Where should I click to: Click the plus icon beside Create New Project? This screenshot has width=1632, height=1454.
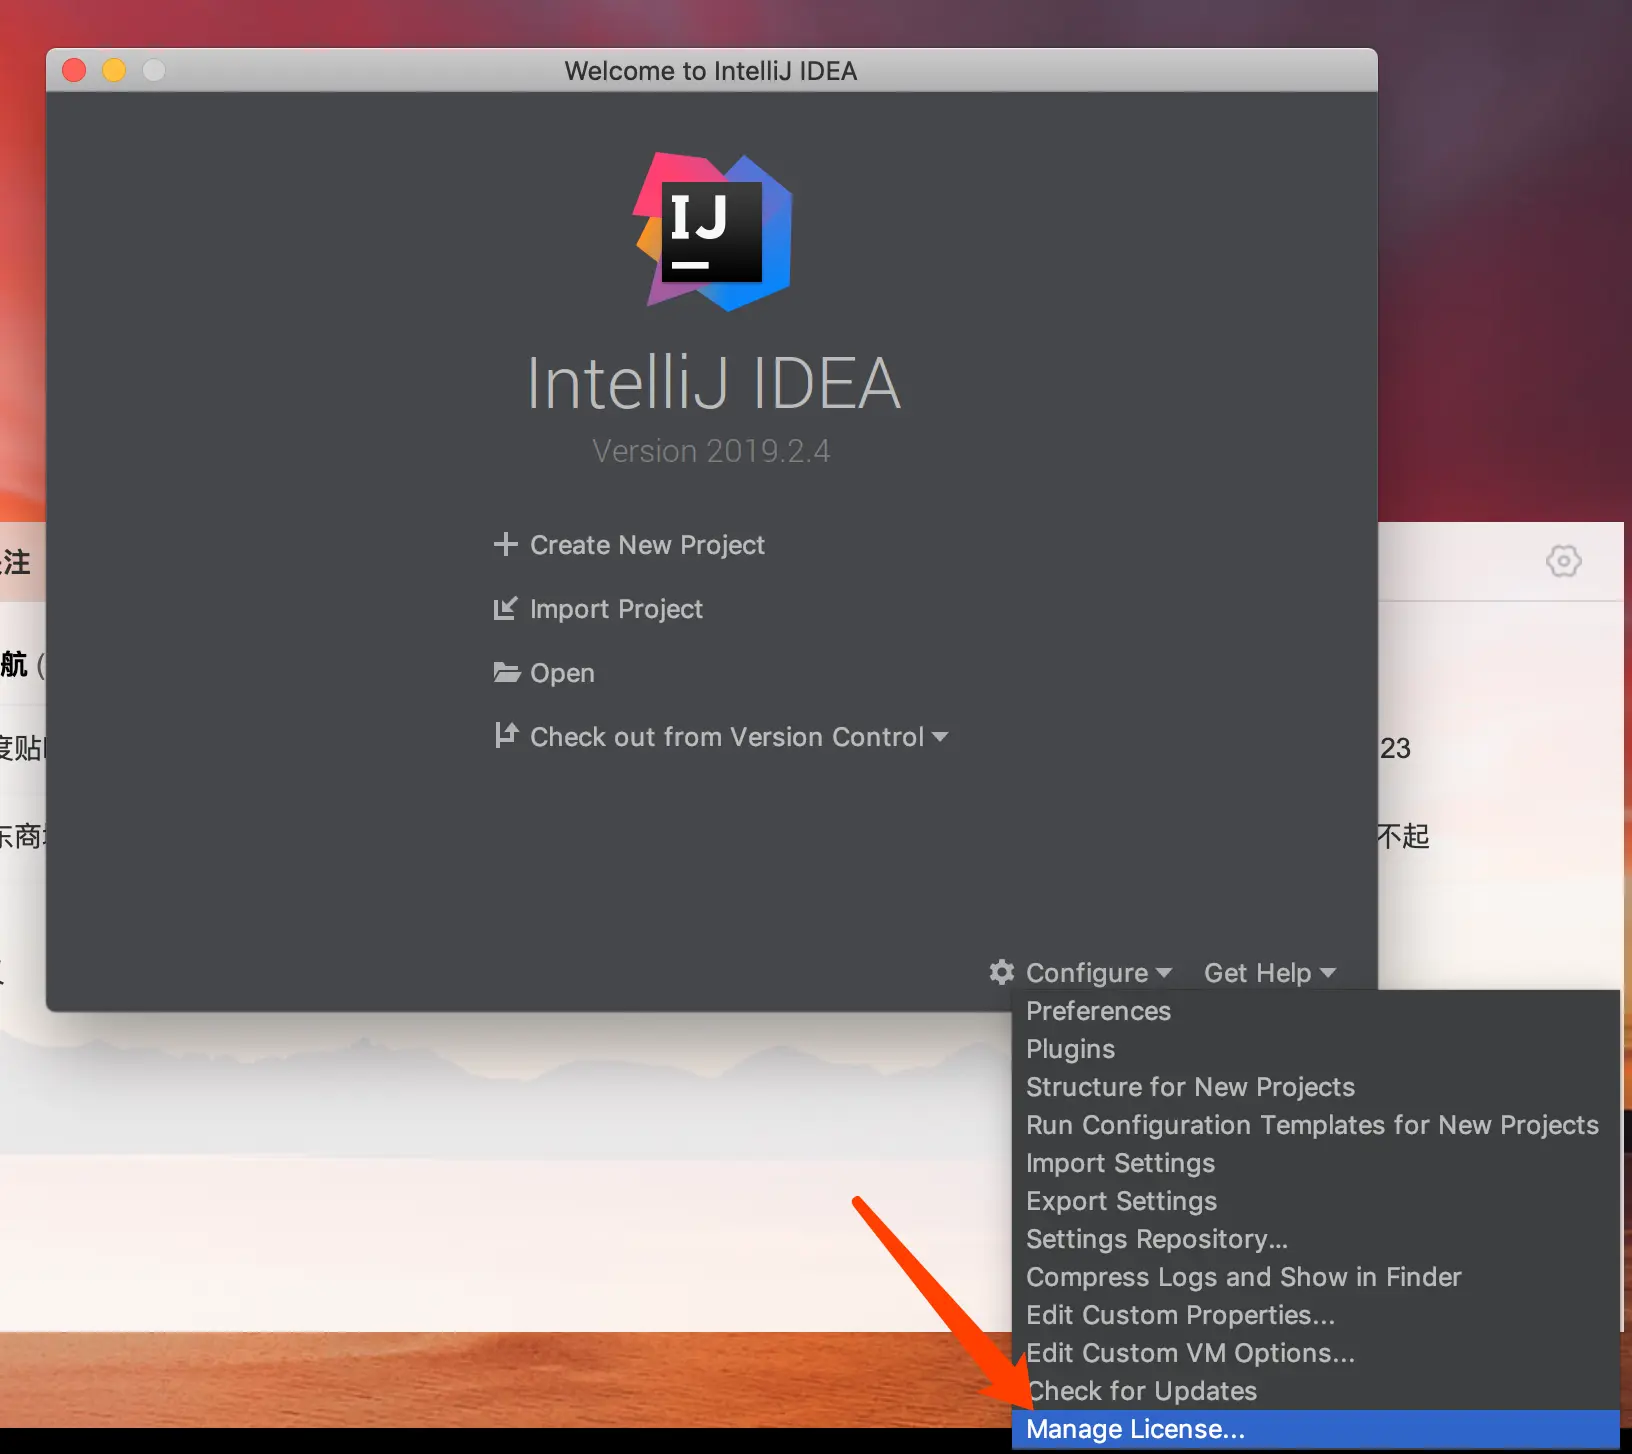506,544
